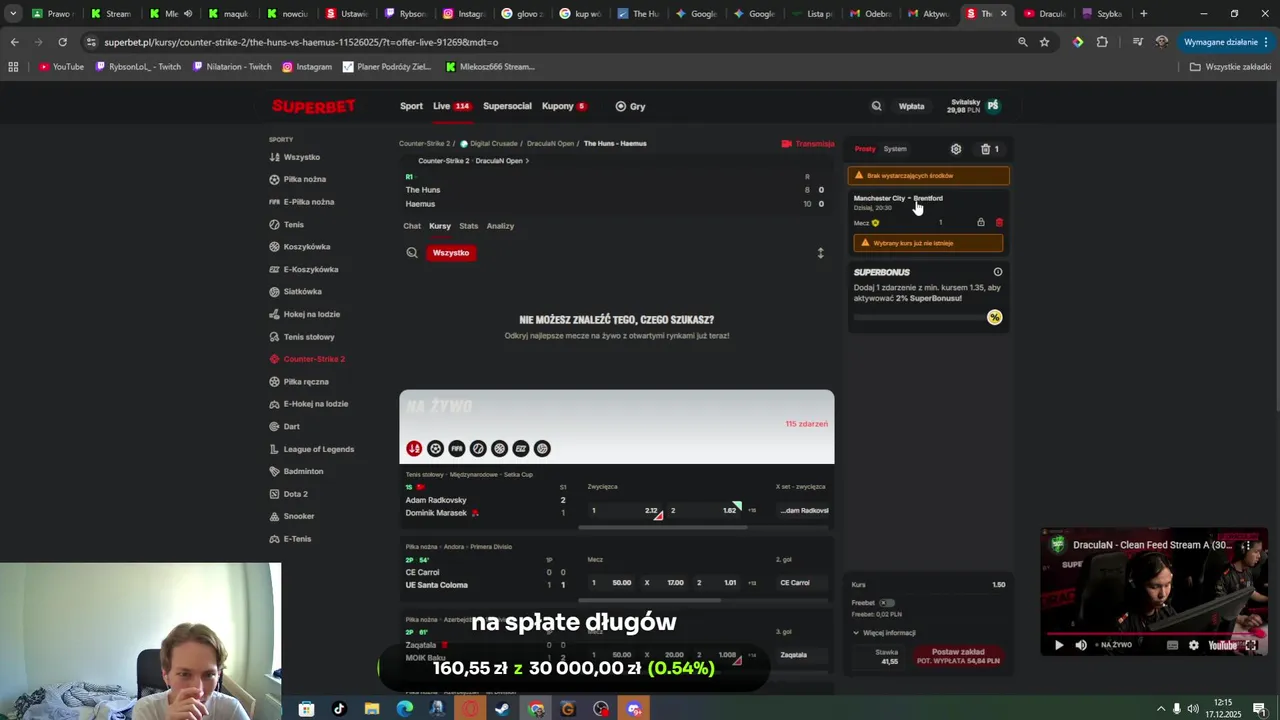This screenshot has width=1280, height=720.
Task: Select football icon in live sports filter
Action: click(435, 448)
